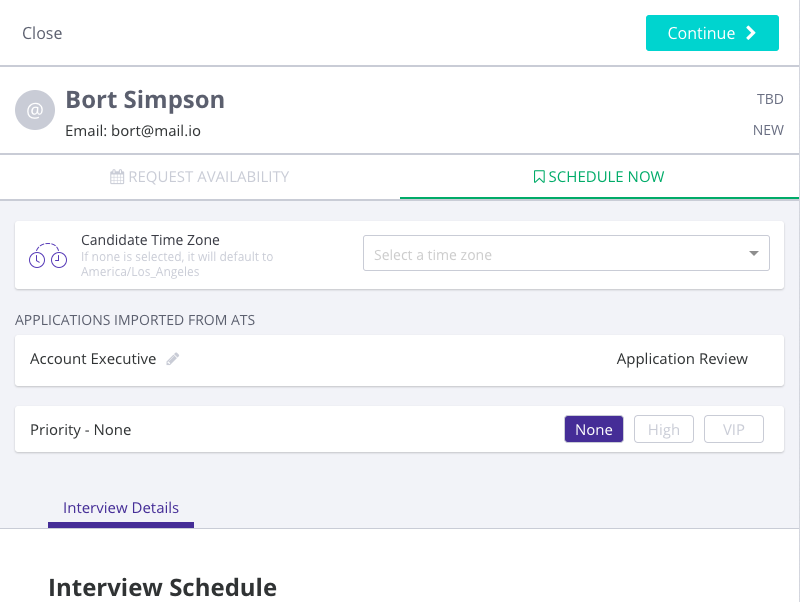The width and height of the screenshot is (800, 602).
Task: Set priority to High
Action: coord(664,429)
